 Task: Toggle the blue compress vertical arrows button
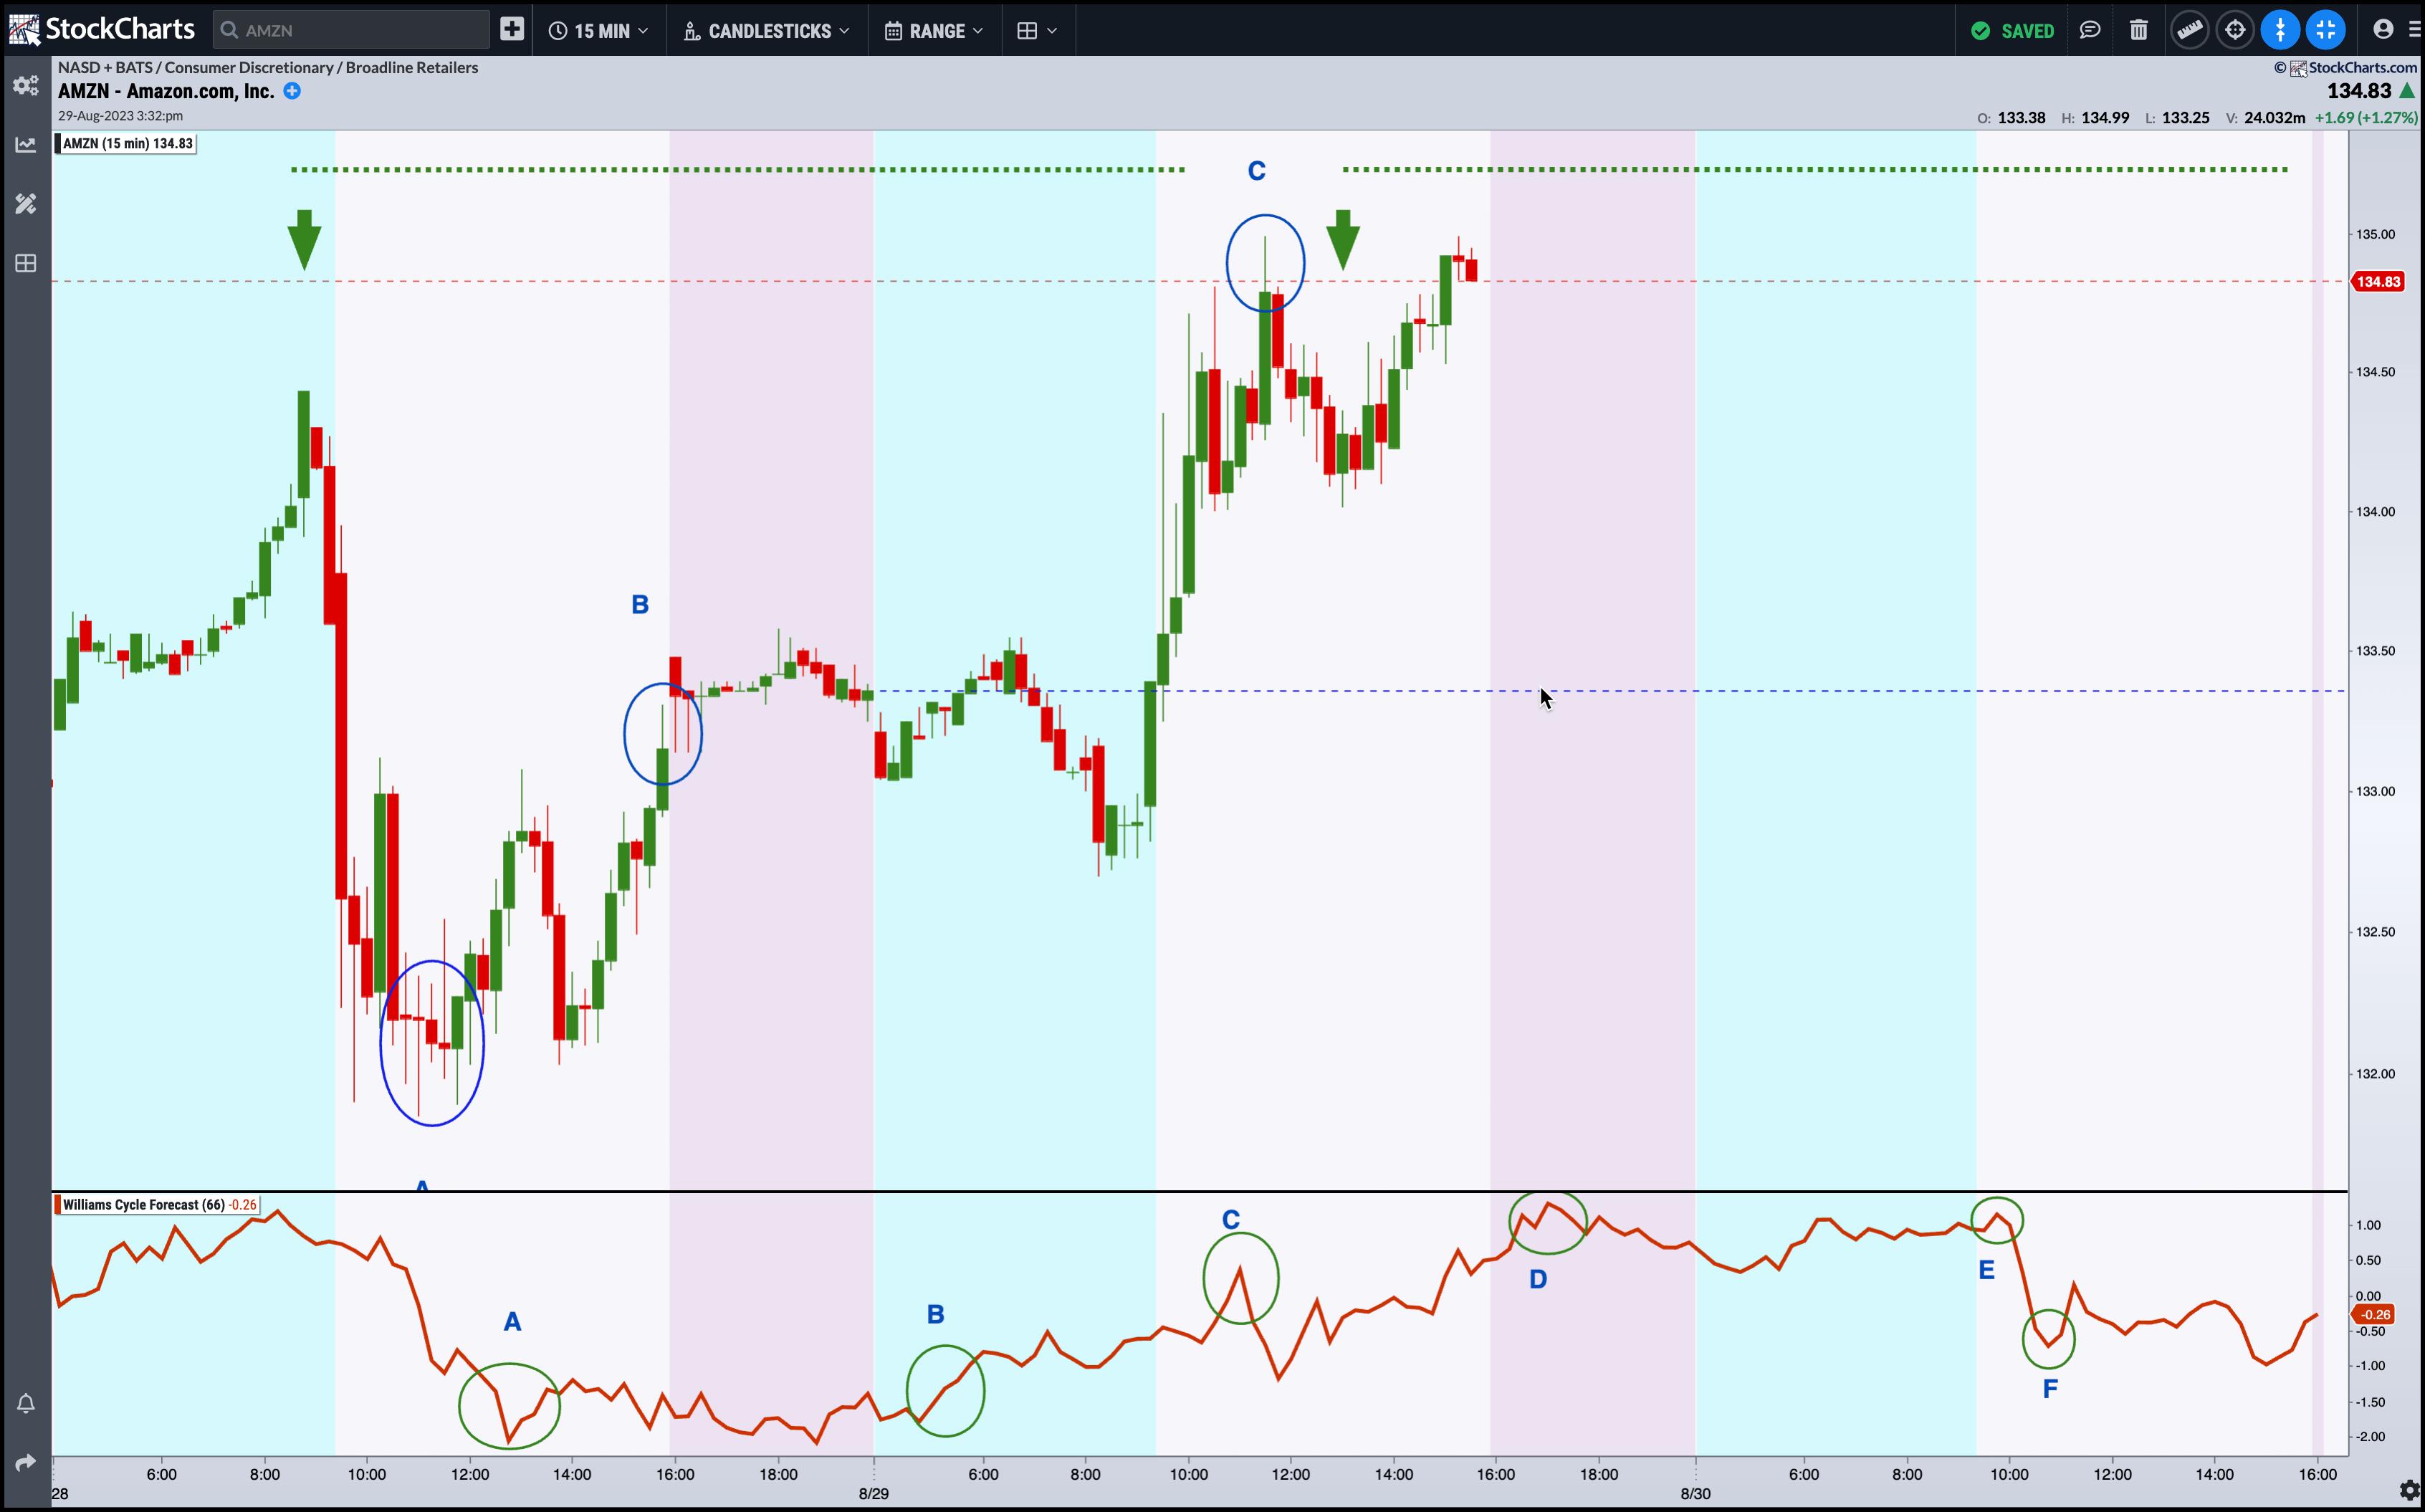click(2280, 30)
